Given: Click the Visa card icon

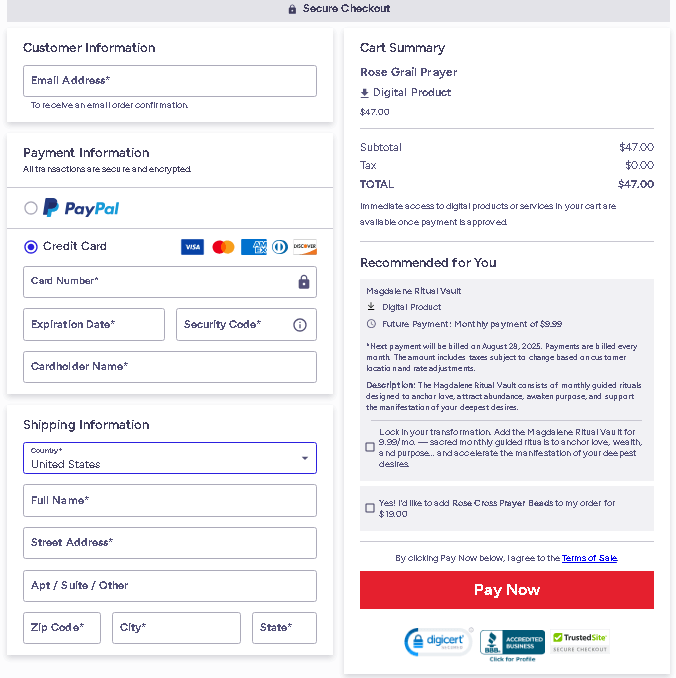Looking at the screenshot, I should tap(192, 247).
